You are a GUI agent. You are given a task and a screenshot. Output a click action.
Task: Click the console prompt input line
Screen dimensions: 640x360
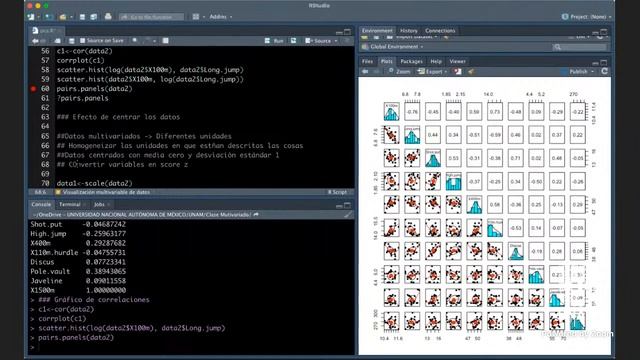(192, 347)
